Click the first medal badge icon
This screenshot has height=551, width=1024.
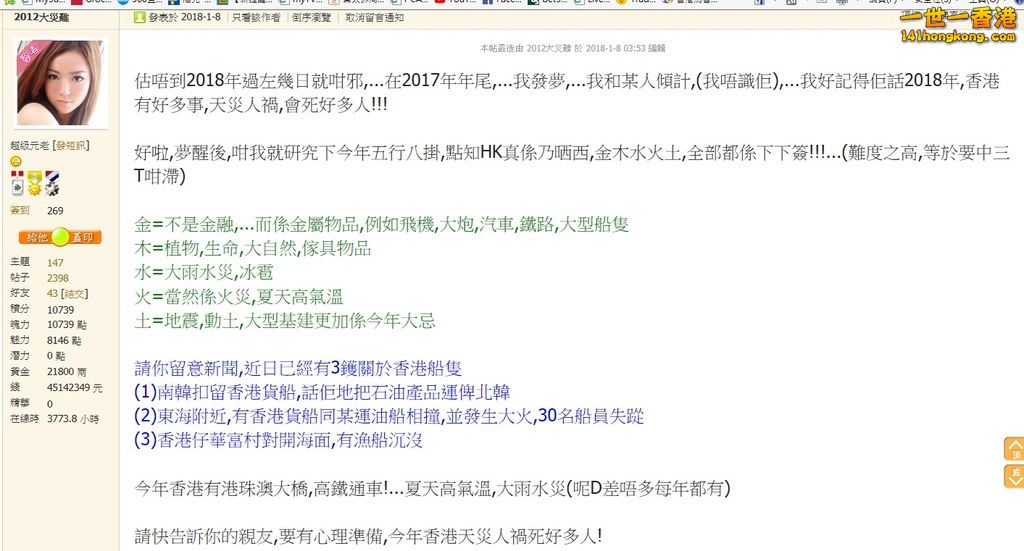(16, 184)
